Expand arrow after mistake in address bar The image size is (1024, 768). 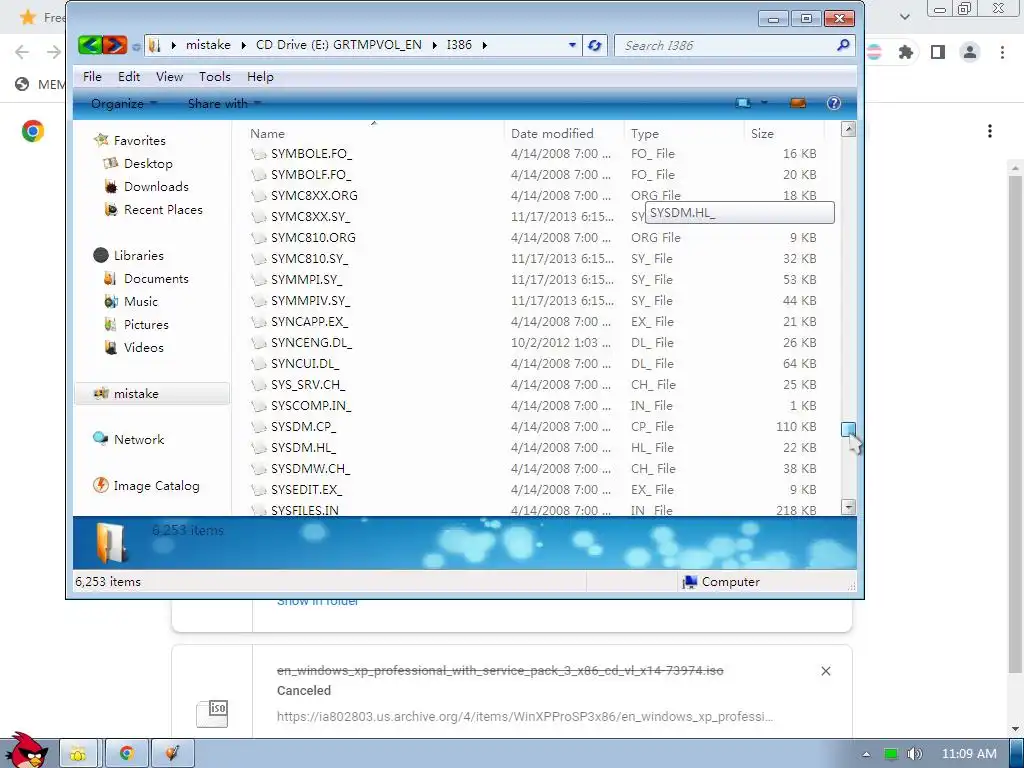coord(243,45)
